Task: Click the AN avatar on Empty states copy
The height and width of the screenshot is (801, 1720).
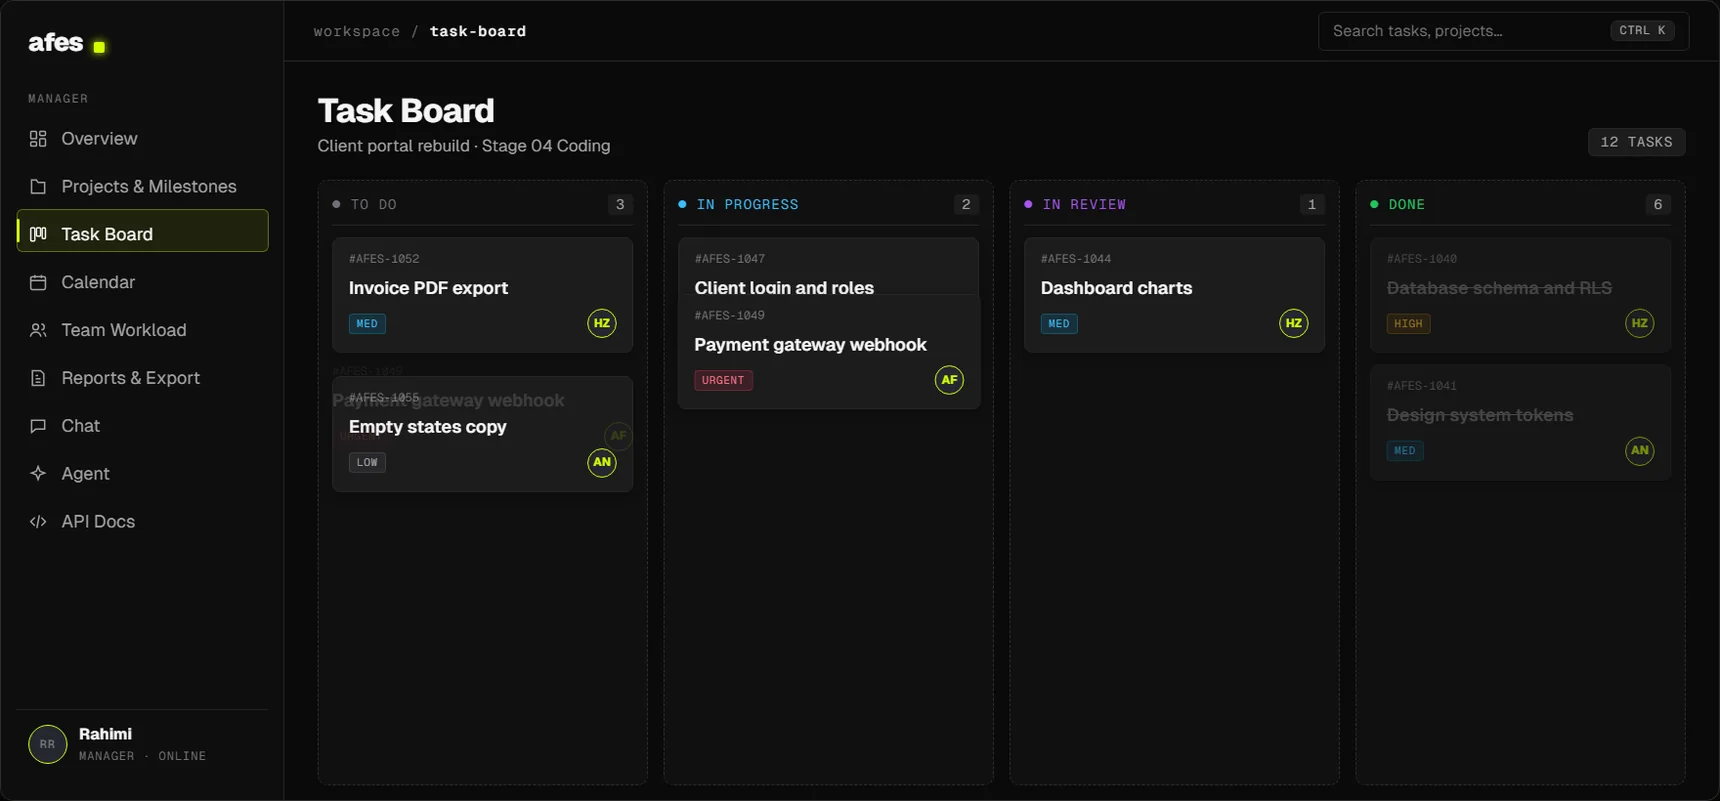Action: coord(602,462)
